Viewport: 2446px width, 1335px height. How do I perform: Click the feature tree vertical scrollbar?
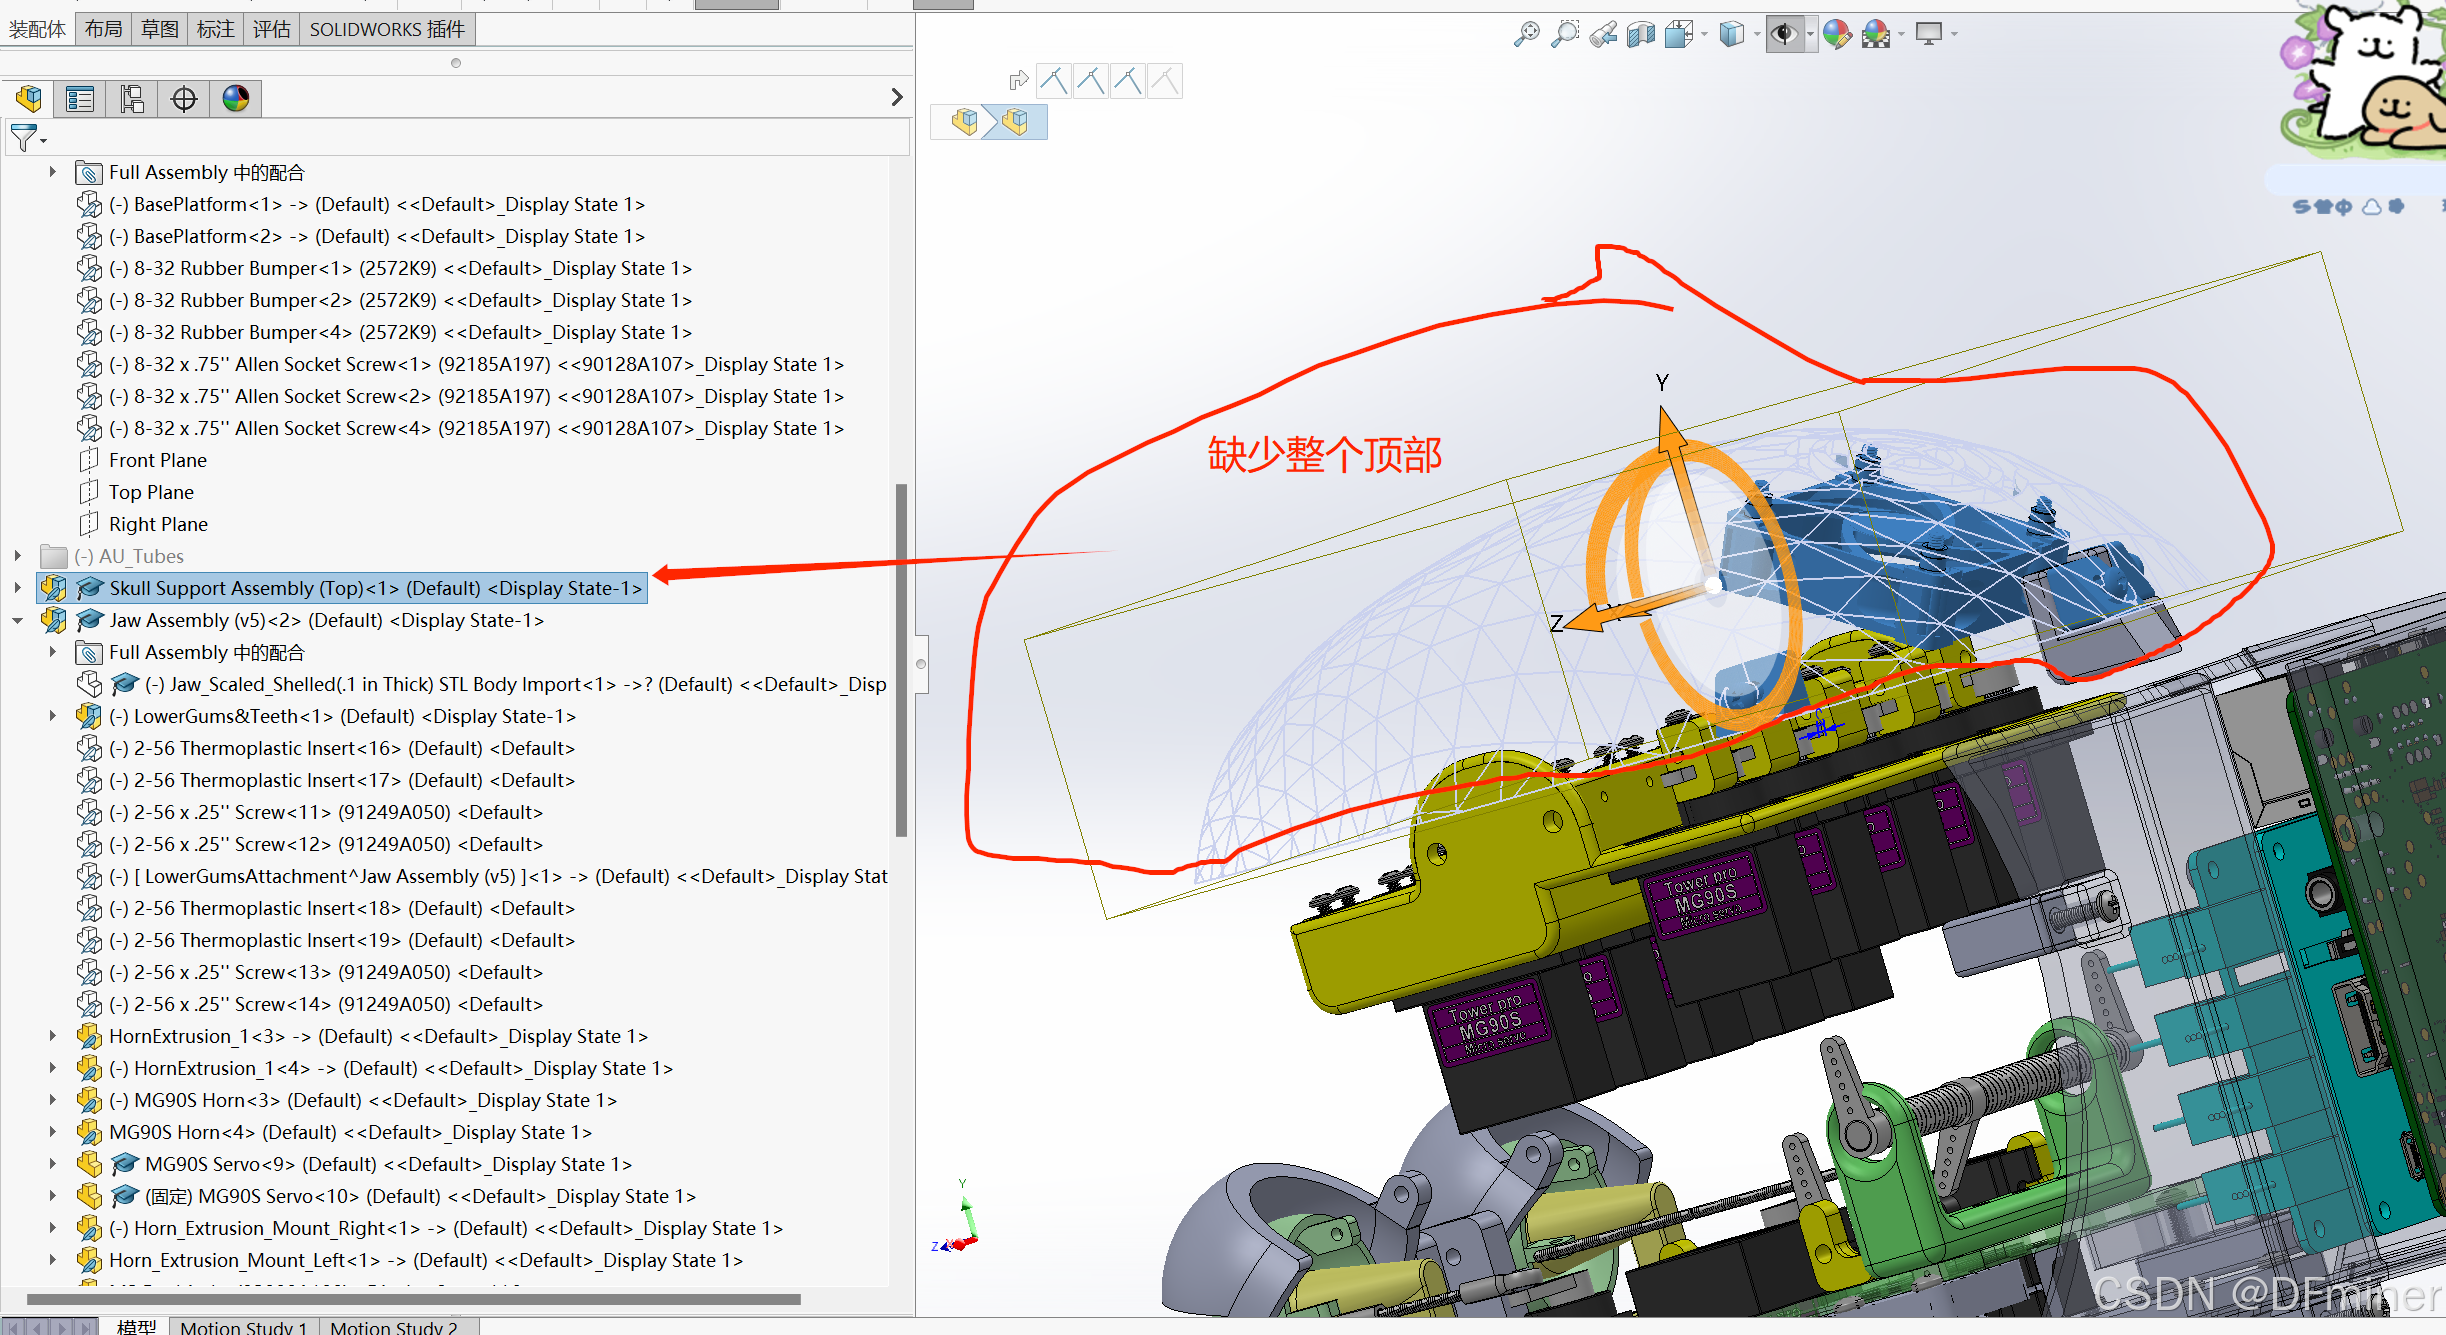tap(901, 660)
